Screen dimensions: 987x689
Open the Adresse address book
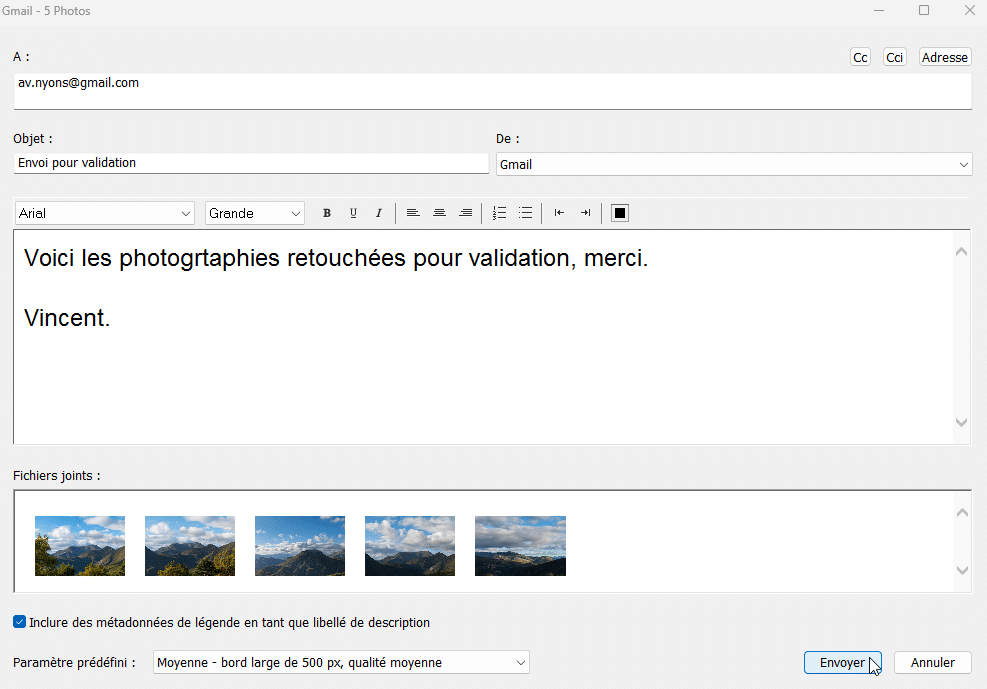coord(944,56)
